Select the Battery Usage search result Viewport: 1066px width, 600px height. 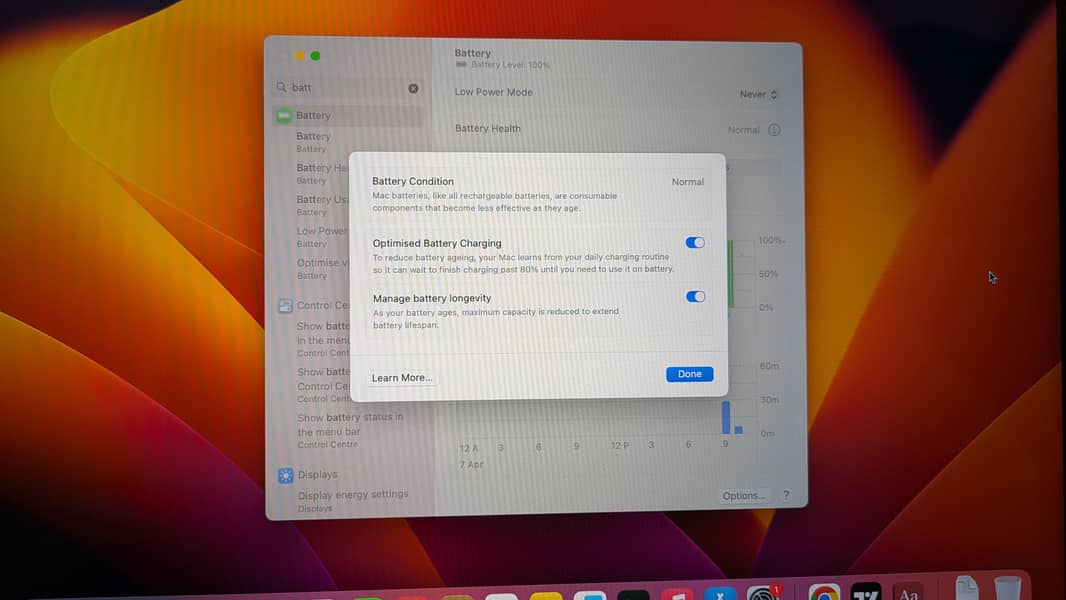[x=322, y=199]
